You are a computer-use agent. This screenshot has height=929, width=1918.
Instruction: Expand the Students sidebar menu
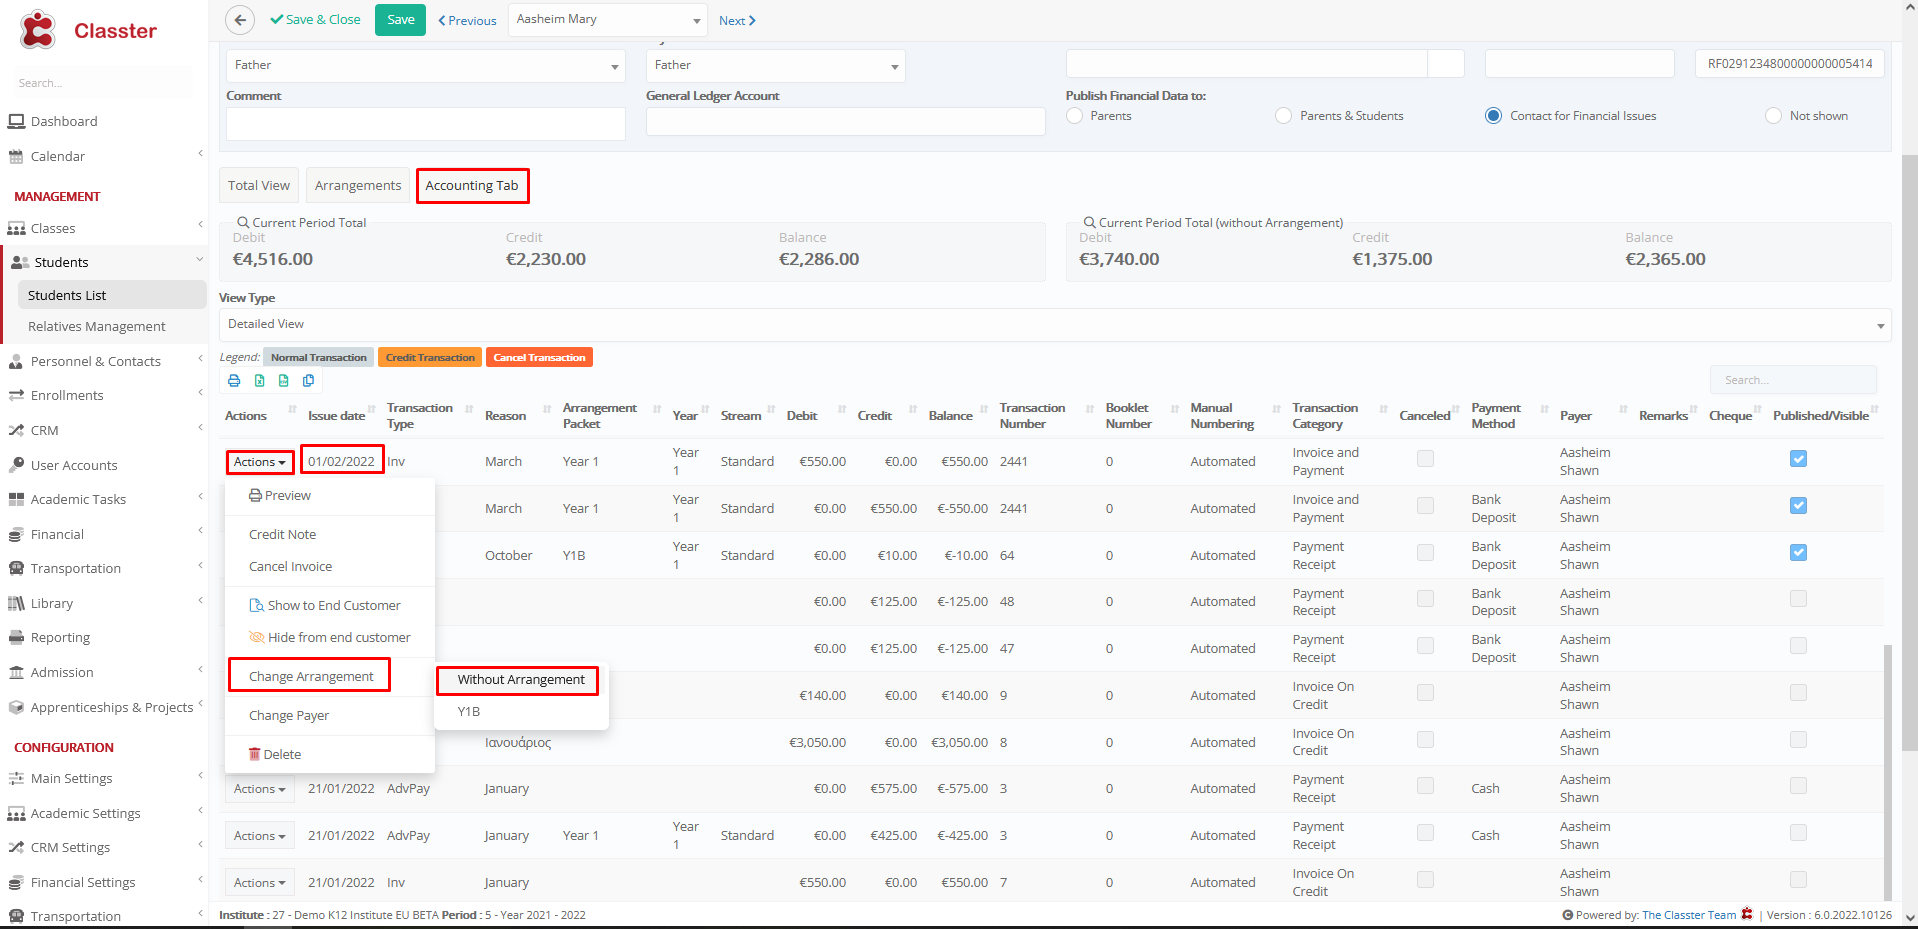coord(104,263)
